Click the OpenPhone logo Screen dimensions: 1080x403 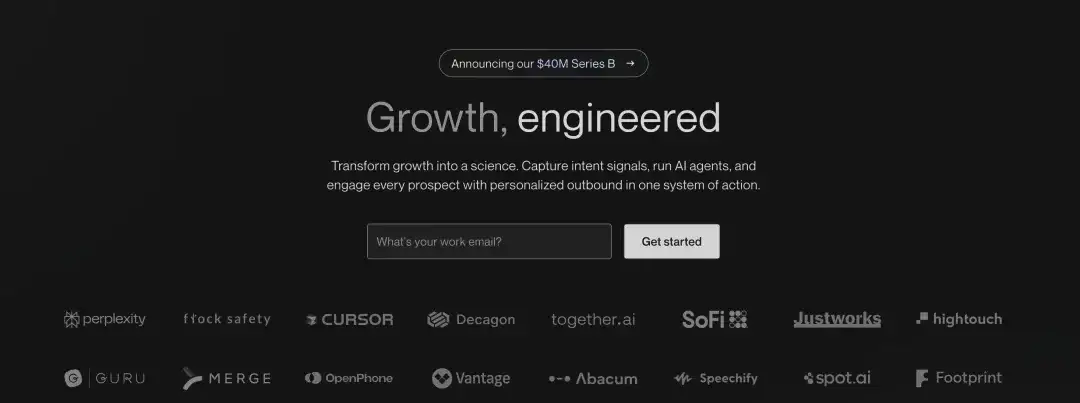(349, 378)
